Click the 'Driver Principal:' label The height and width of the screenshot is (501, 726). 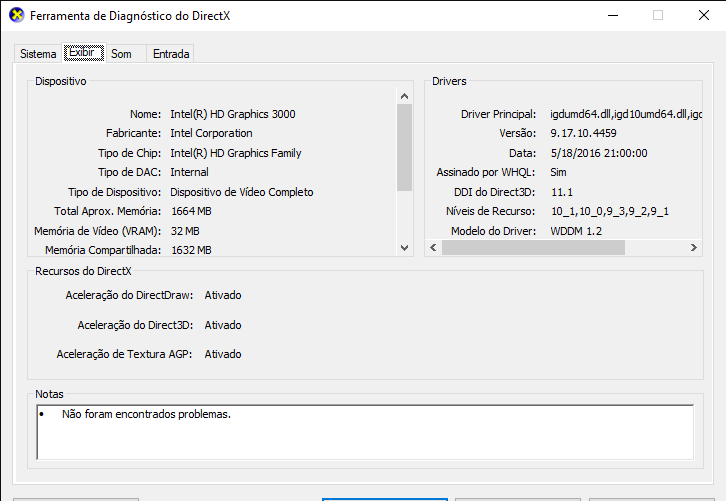[498, 114]
